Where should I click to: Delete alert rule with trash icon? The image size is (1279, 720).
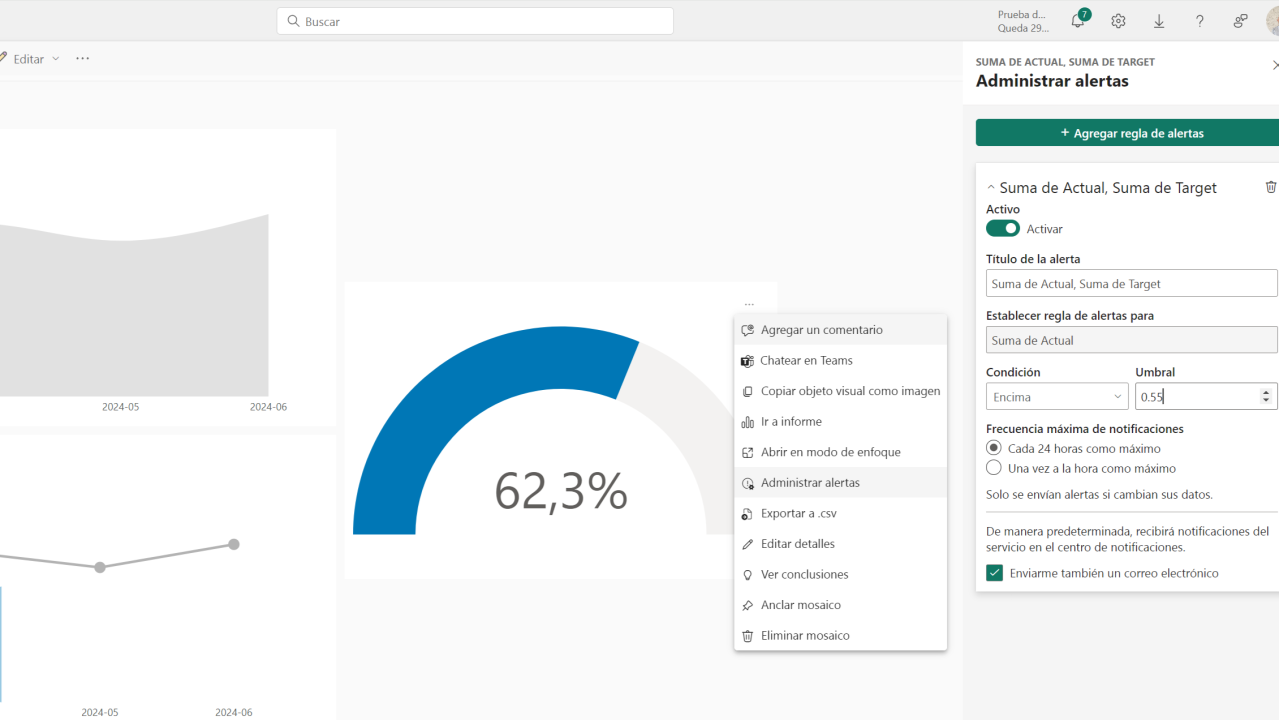click(1271, 187)
